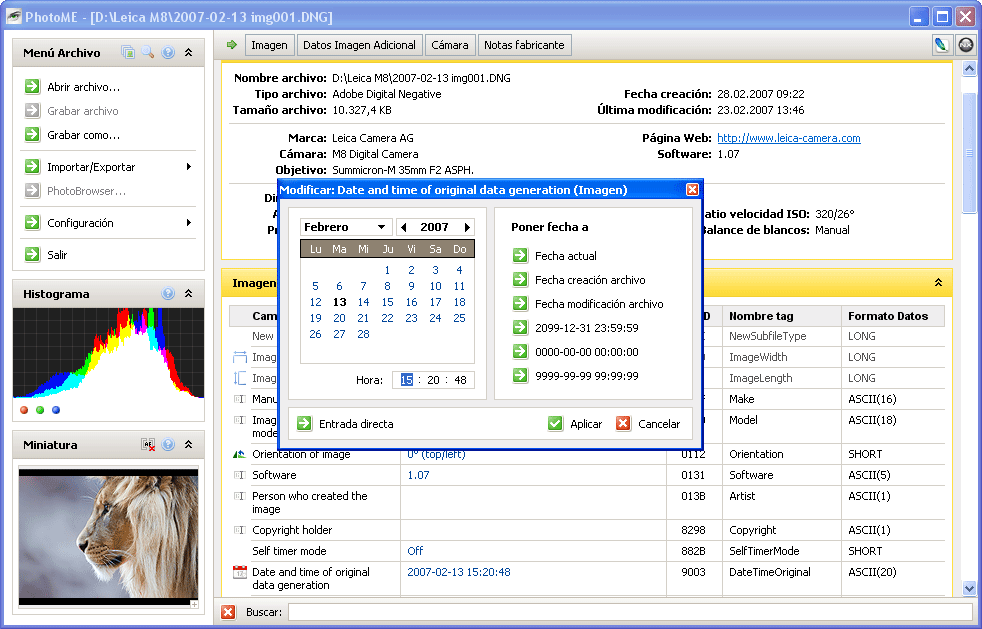Toggle the green histogram channel dot

(40, 410)
